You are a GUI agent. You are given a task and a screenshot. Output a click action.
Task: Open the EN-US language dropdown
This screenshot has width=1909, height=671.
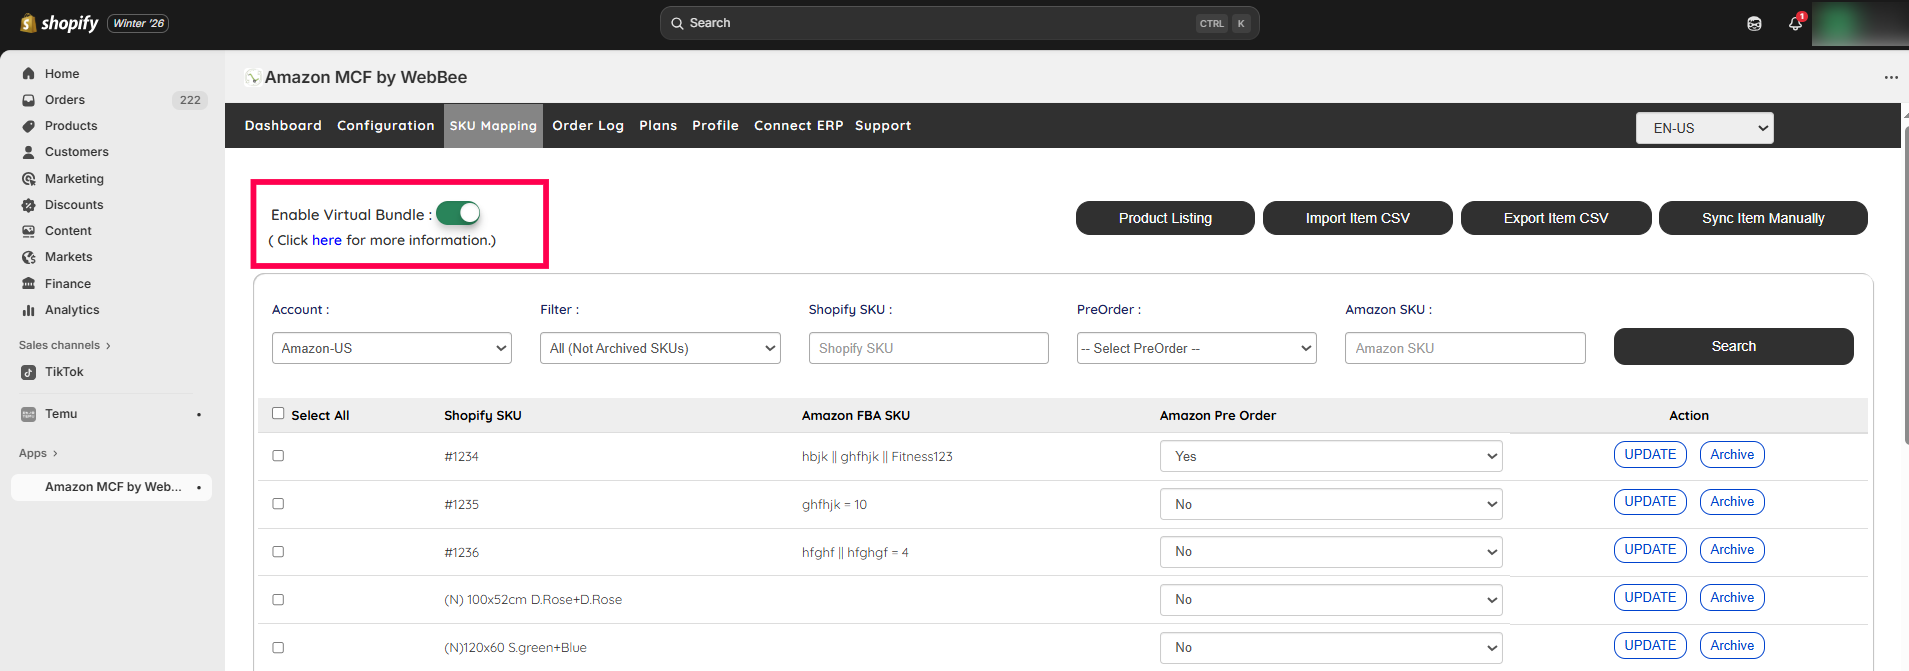[x=1704, y=128]
